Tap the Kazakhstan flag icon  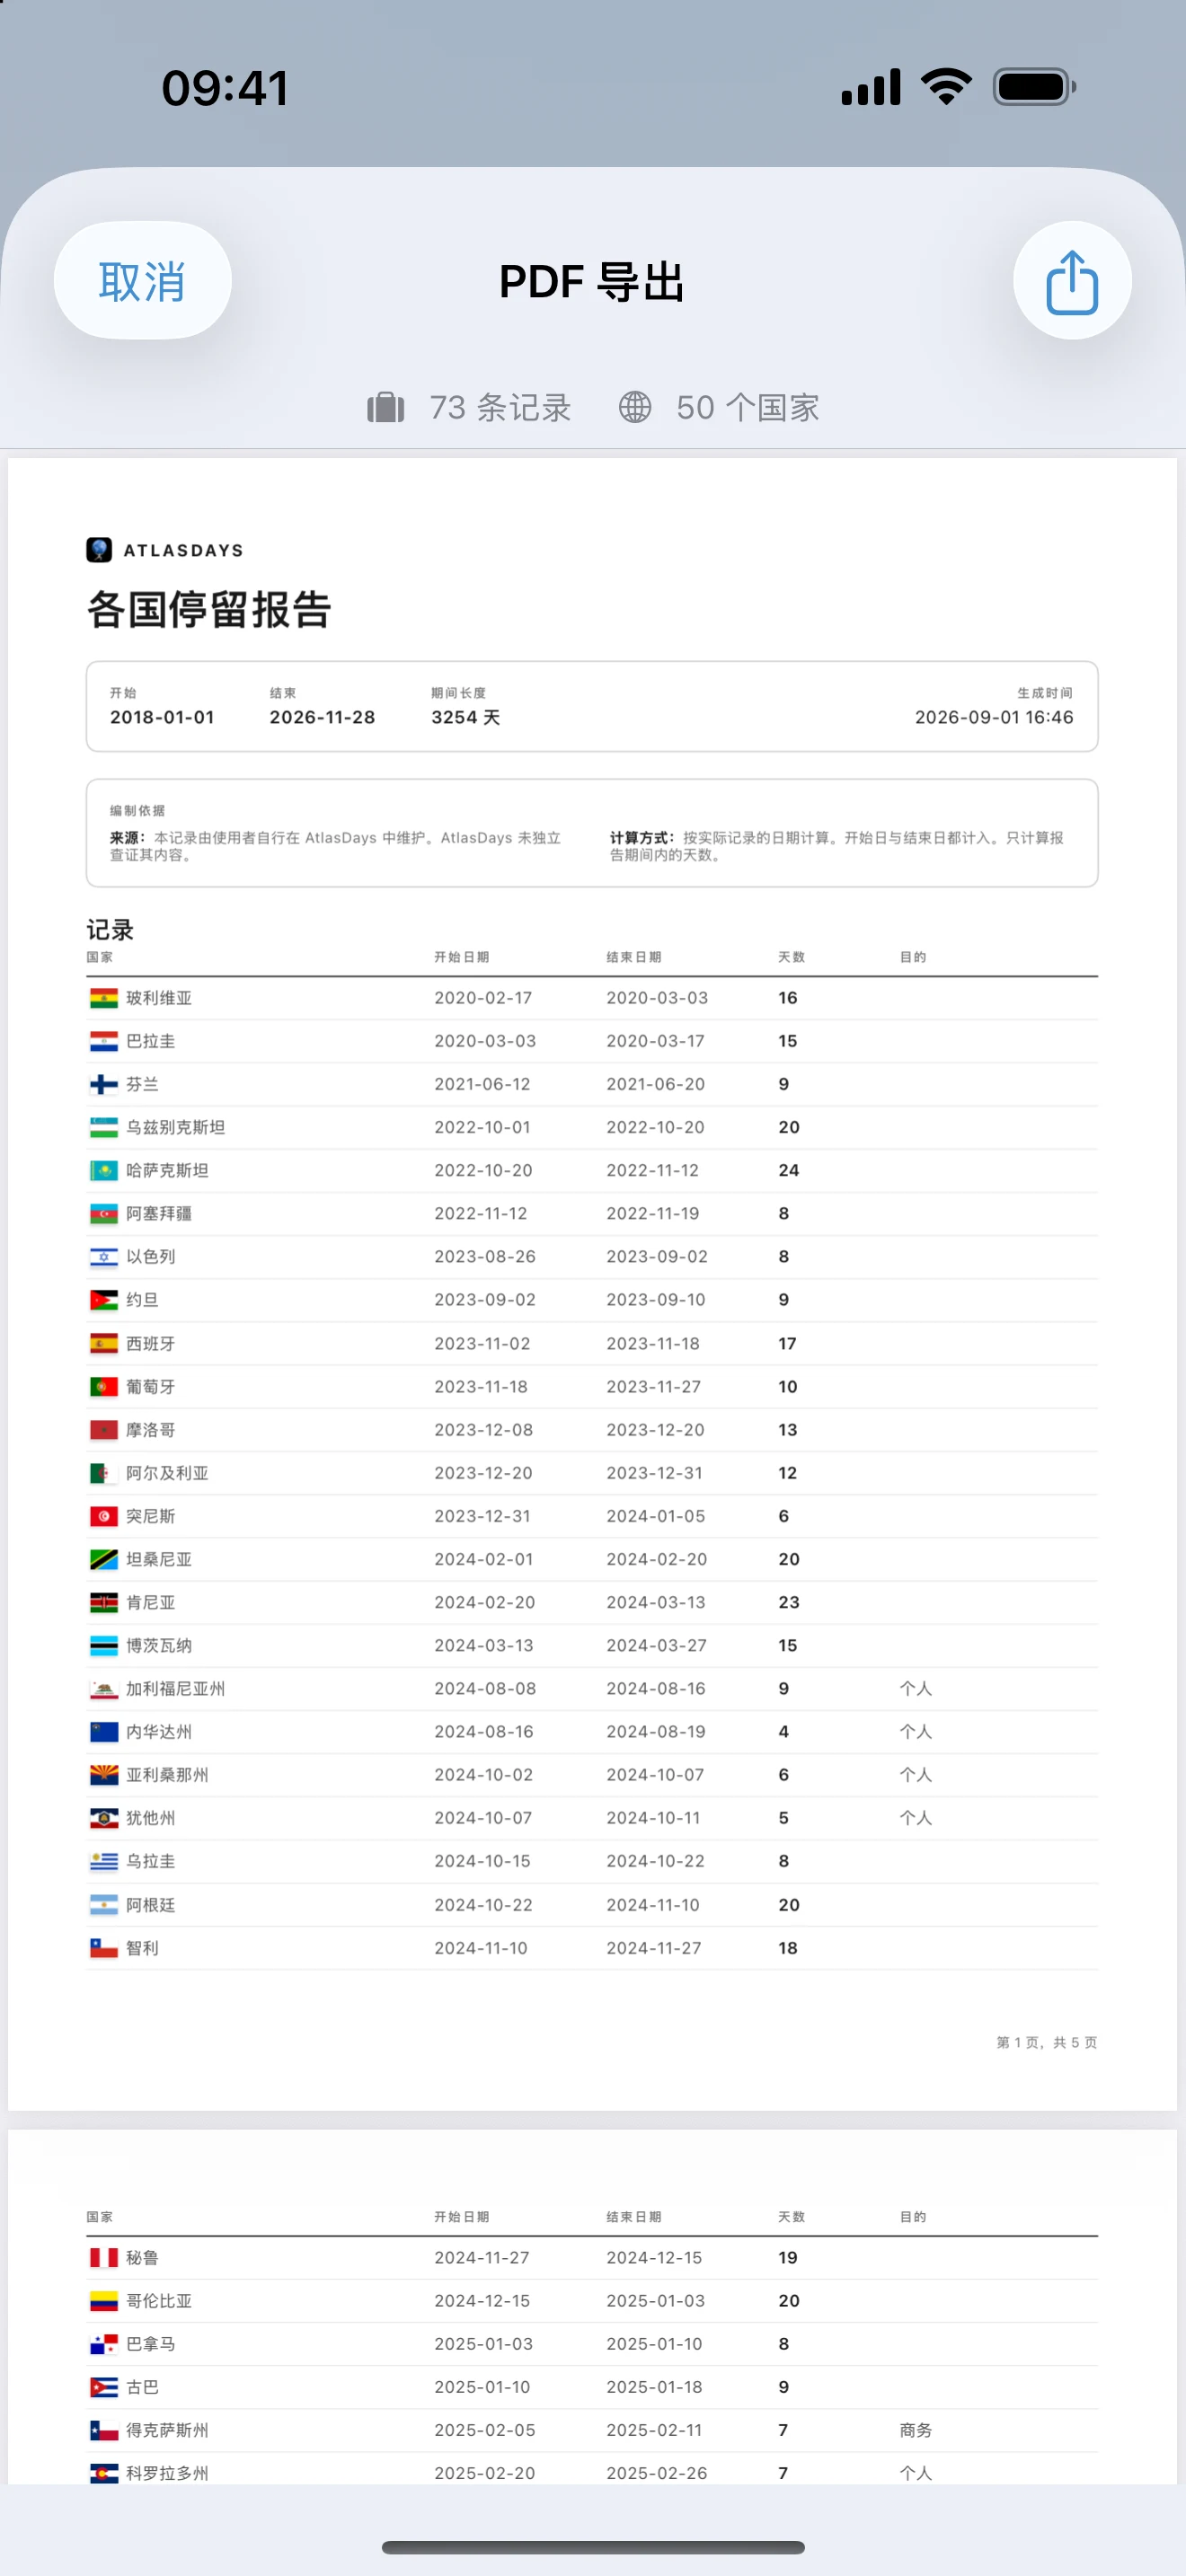click(104, 1170)
